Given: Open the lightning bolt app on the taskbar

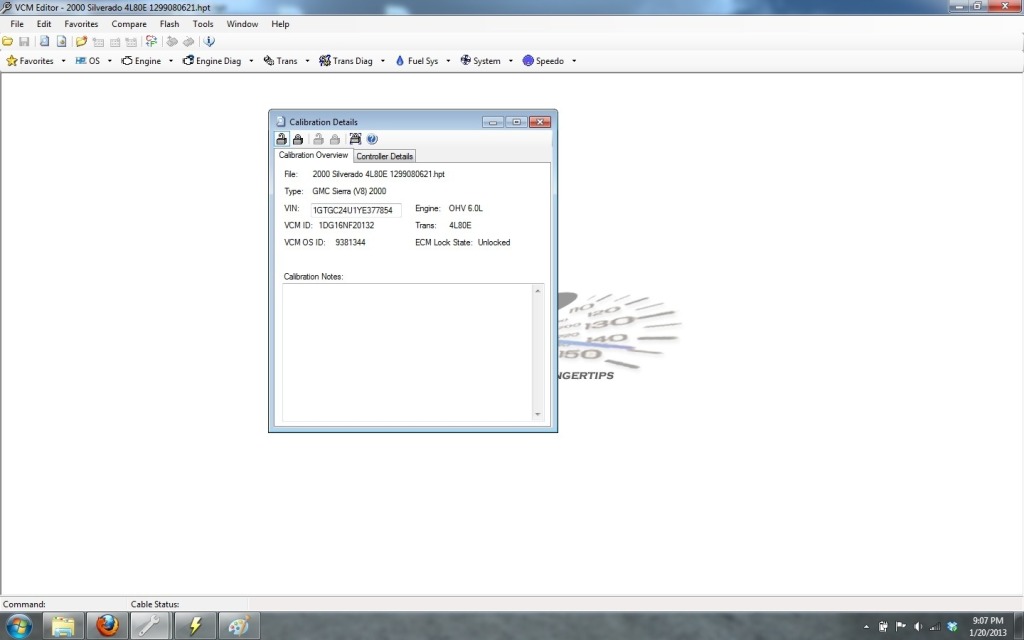Looking at the screenshot, I should [195, 626].
